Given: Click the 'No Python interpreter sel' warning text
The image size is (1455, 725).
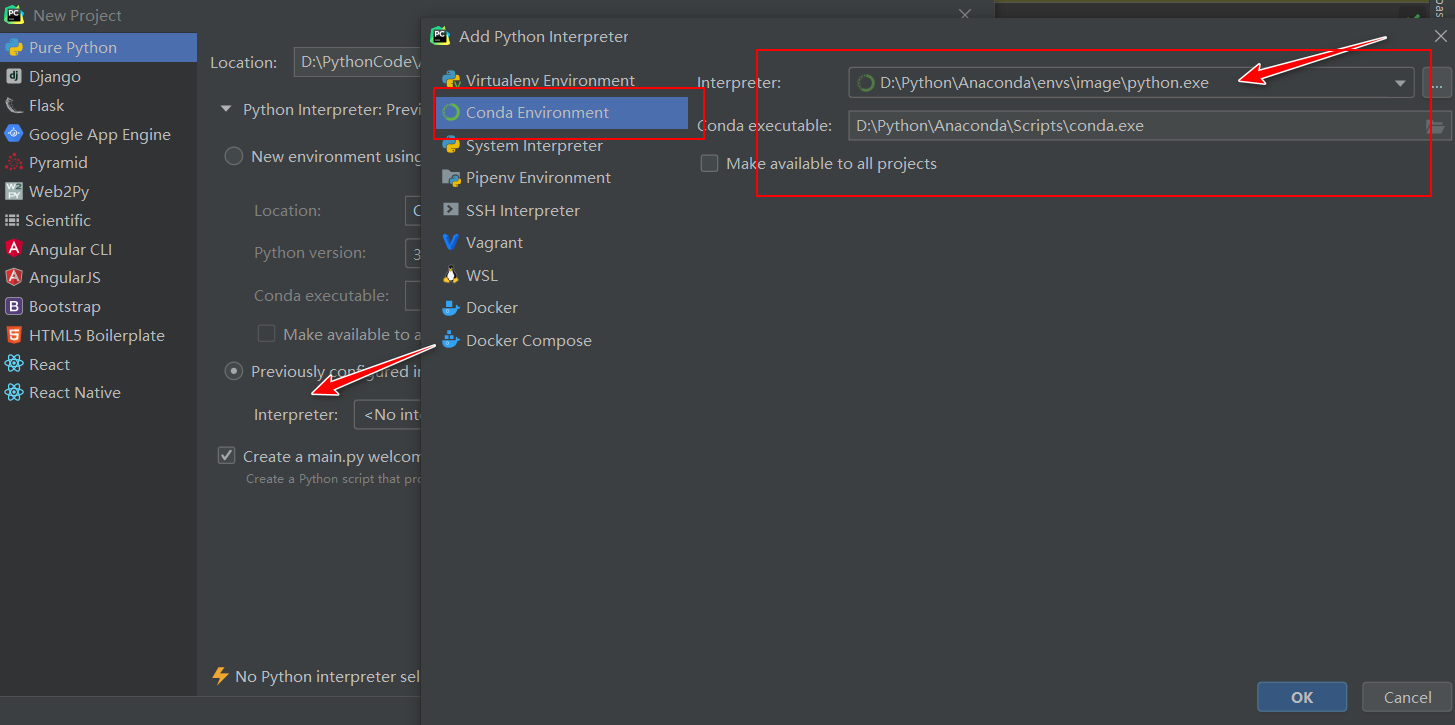Looking at the screenshot, I should point(327,676).
